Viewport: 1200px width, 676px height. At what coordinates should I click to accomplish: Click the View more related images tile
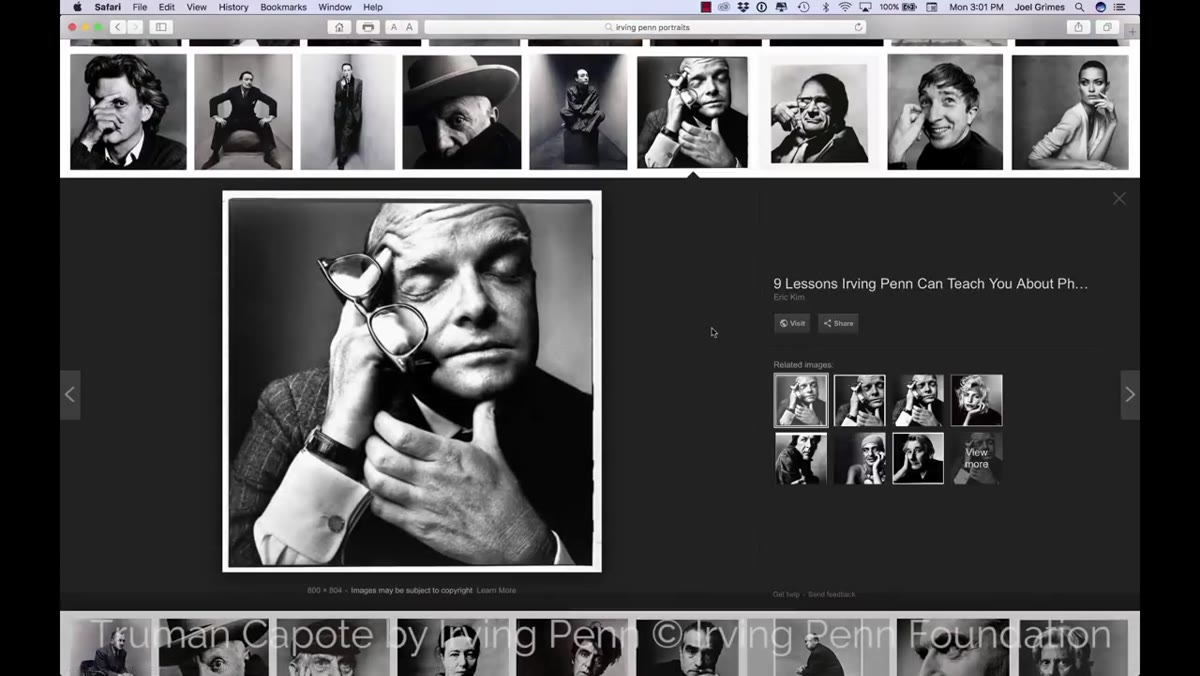click(977, 458)
